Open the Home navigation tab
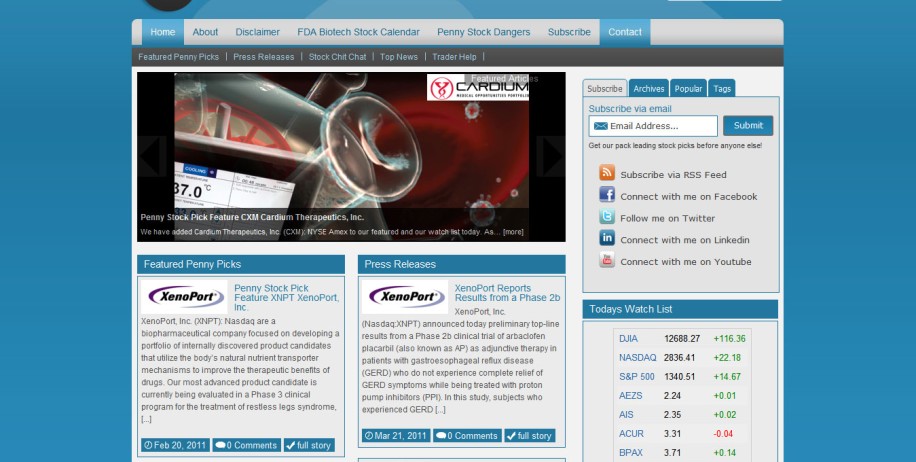This screenshot has height=462, width=916. (x=162, y=32)
